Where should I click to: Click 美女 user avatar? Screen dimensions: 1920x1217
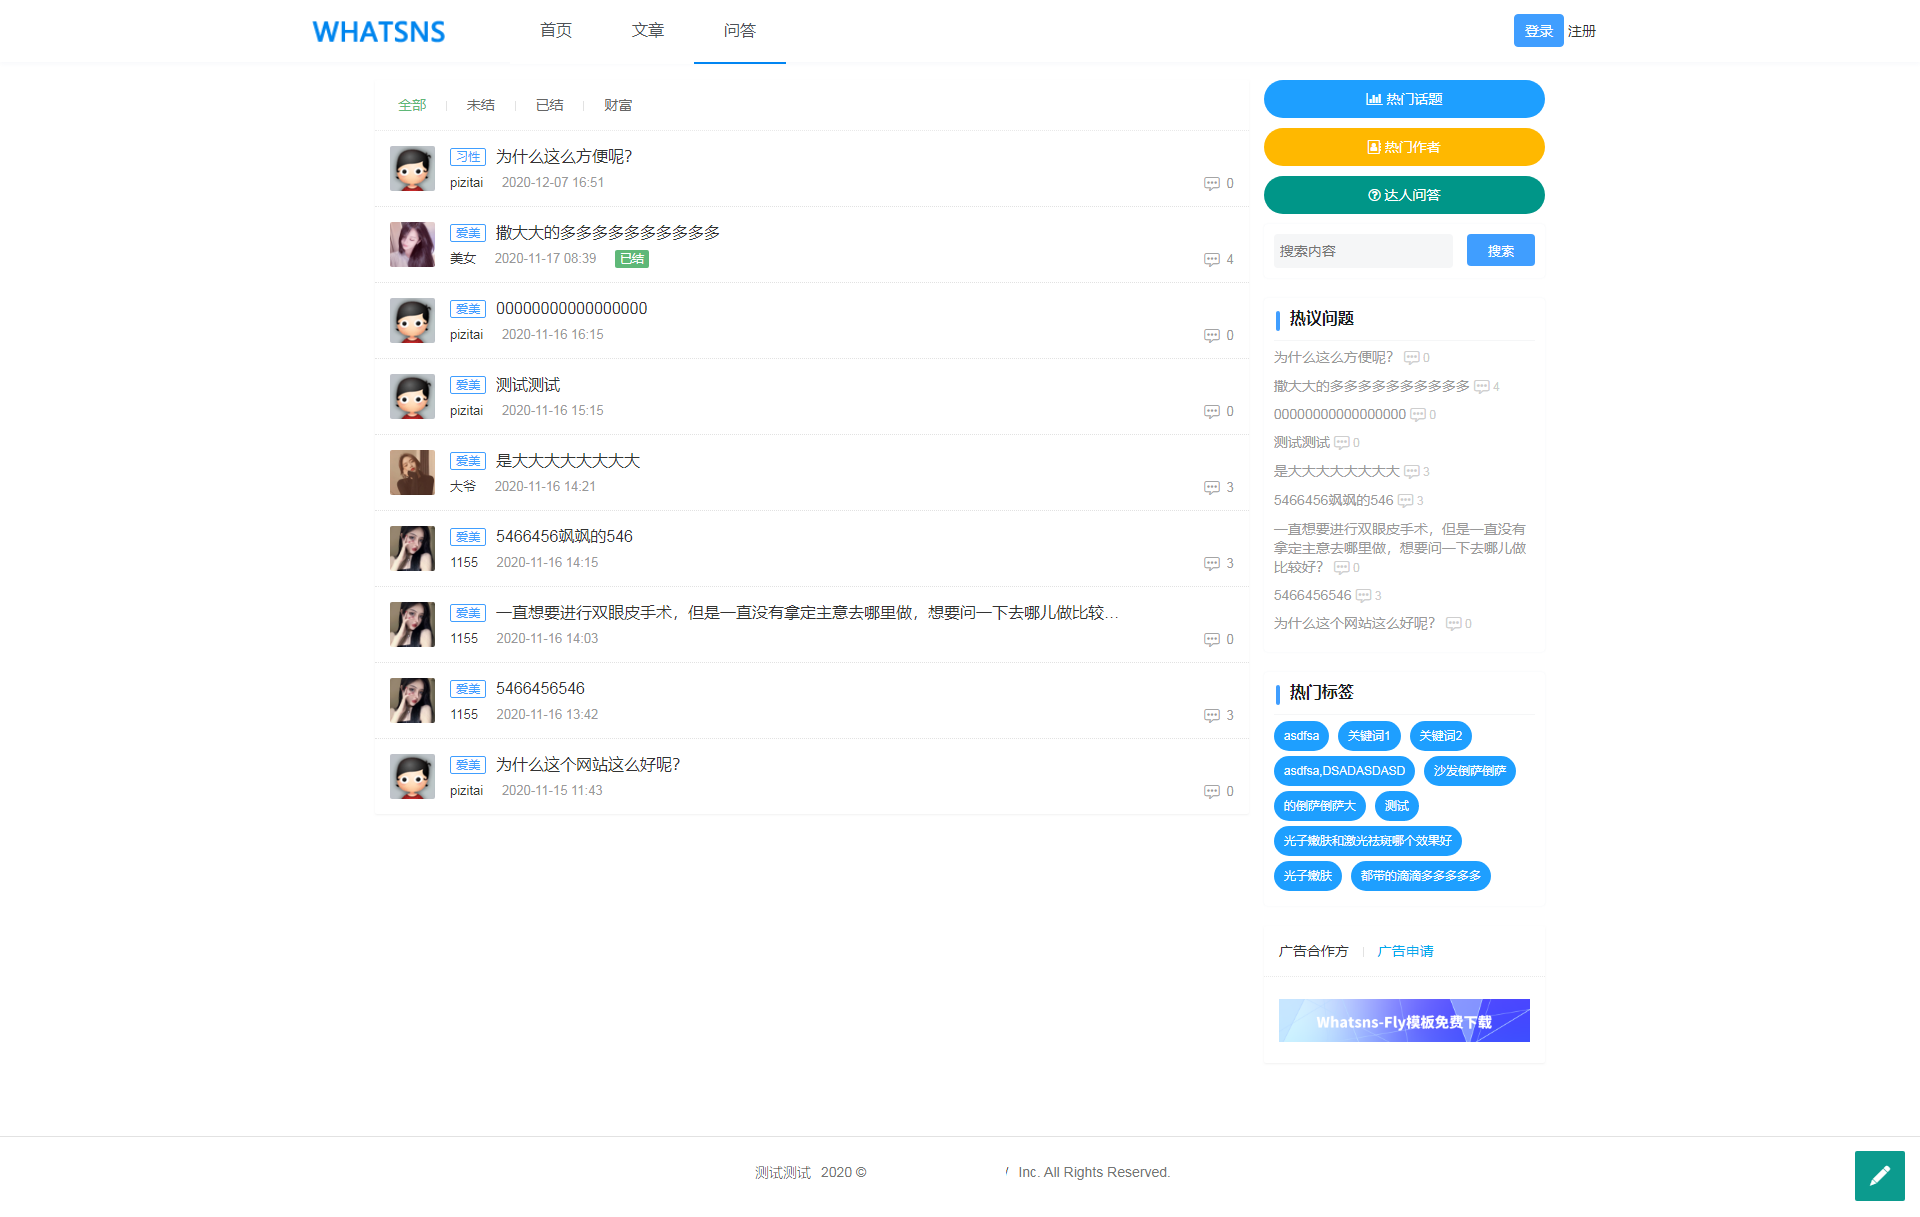click(412, 244)
